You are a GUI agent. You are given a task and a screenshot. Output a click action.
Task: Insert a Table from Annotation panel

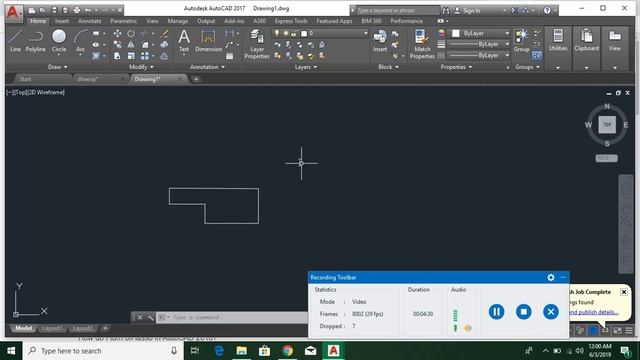point(230,56)
